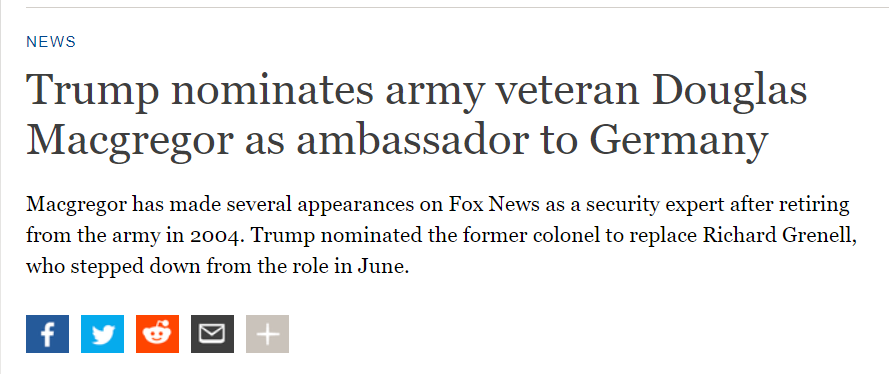Share the article on Twitter
Viewport: 889px width, 374px height.
point(103,334)
